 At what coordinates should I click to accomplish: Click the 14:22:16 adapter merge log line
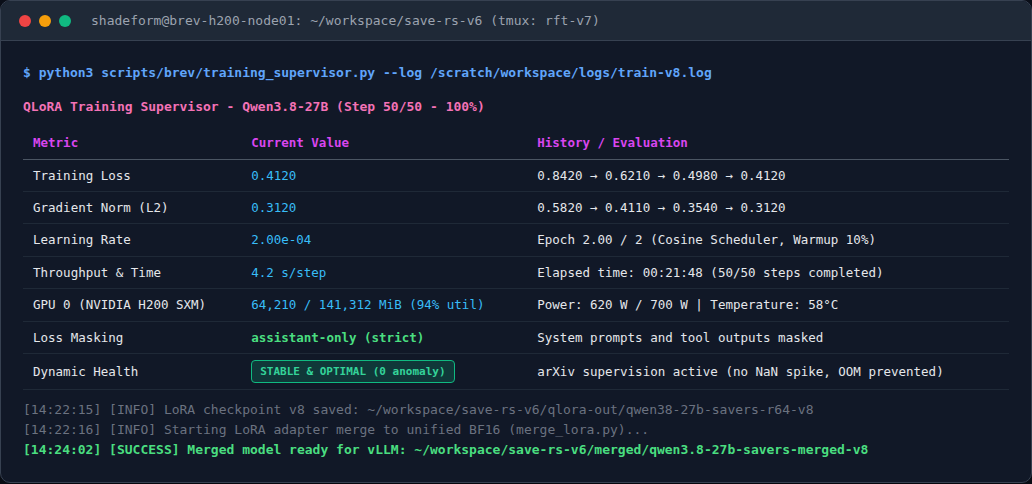pyautogui.click(x=336, y=430)
